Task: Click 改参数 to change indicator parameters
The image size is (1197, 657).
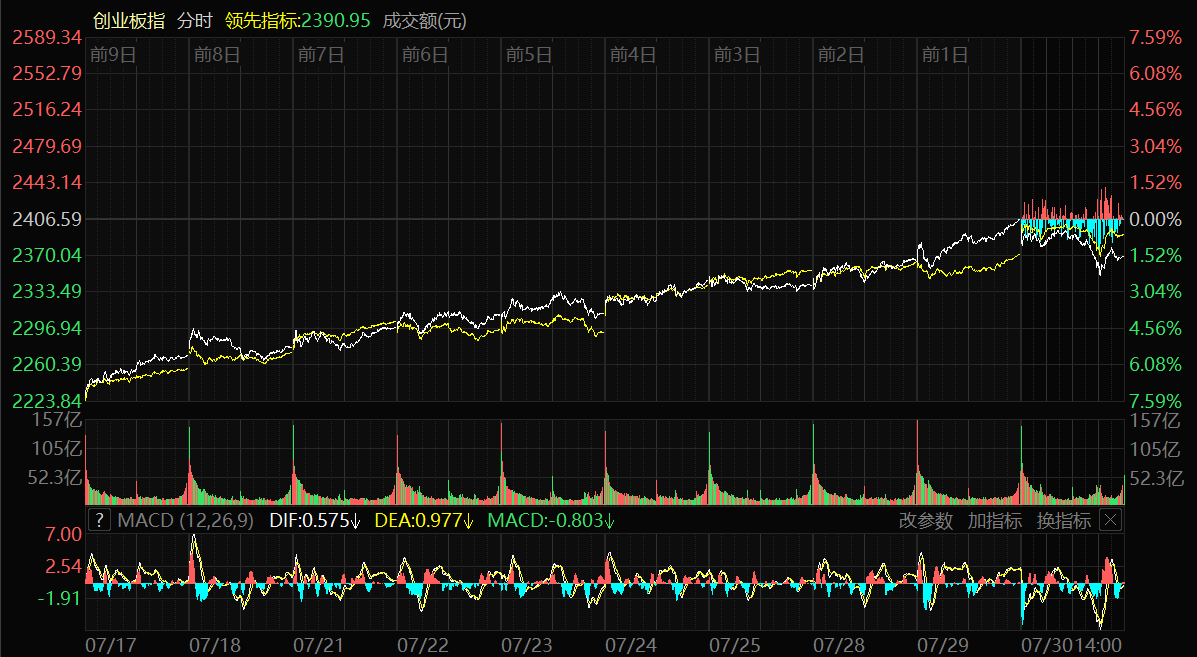Action: (x=925, y=520)
